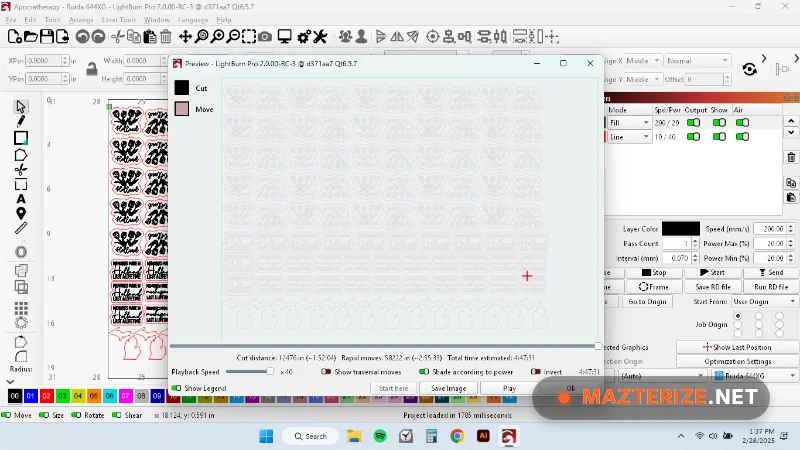Click the Optimization Settings button

(737, 361)
